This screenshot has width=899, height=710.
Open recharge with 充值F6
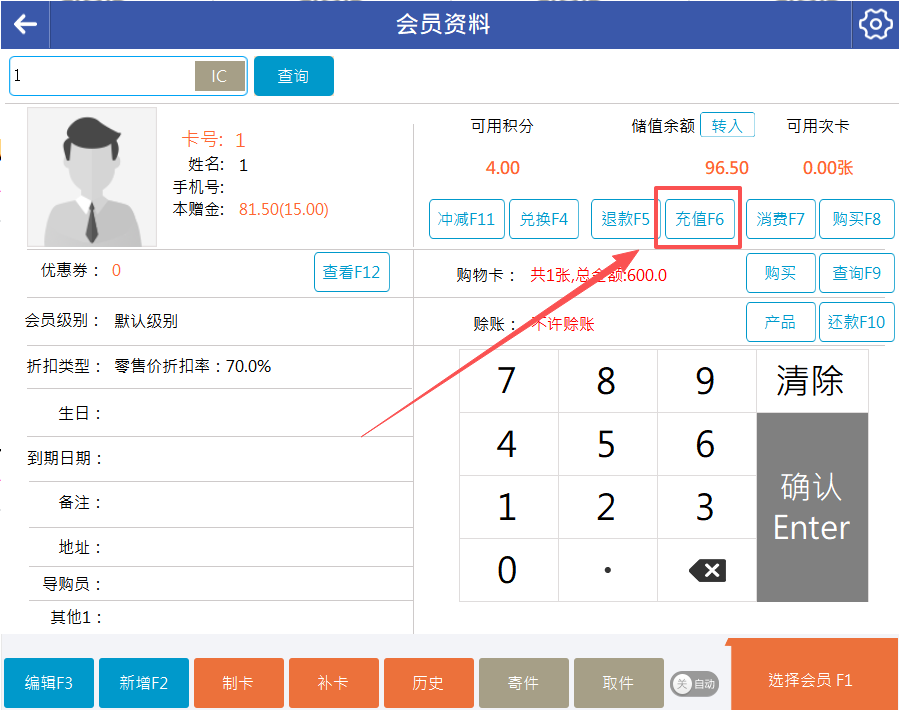coord(699,219)
